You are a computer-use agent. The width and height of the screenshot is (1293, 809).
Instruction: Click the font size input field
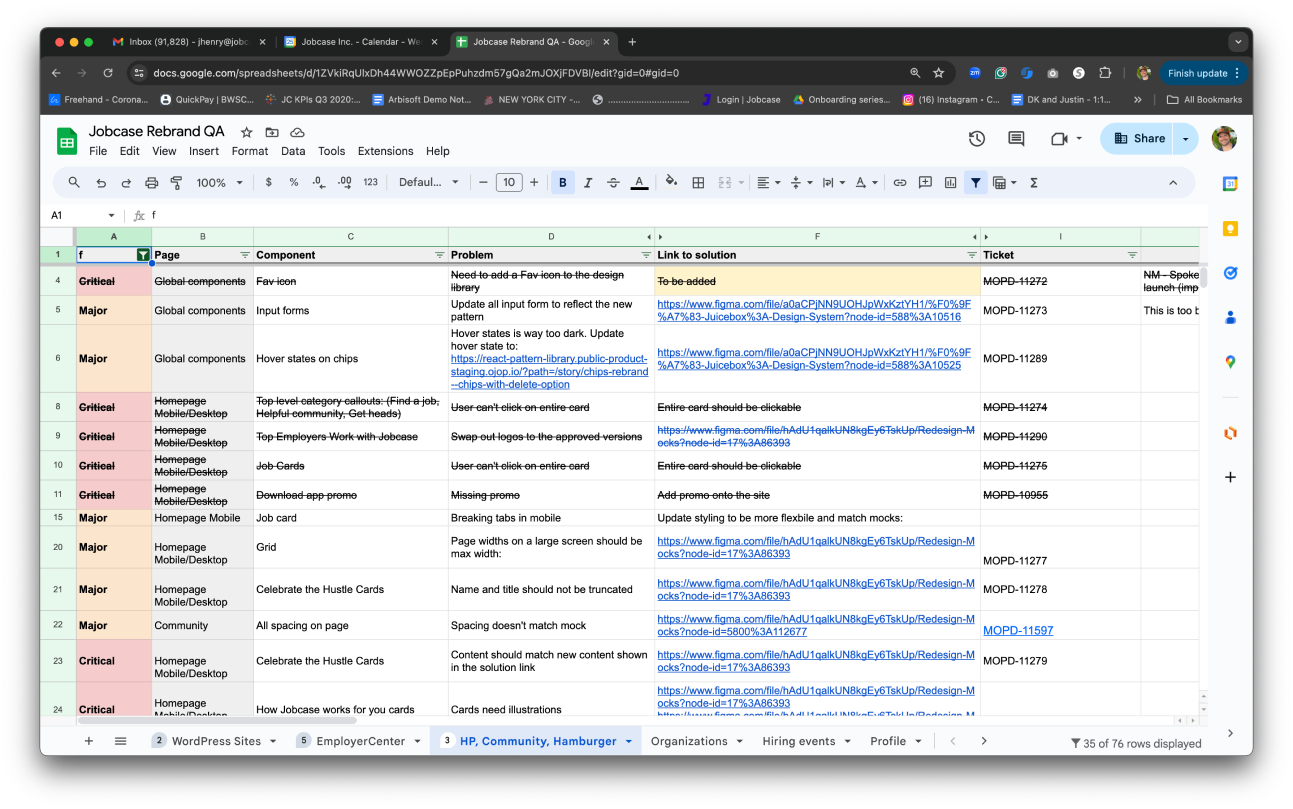pos(509,183)
